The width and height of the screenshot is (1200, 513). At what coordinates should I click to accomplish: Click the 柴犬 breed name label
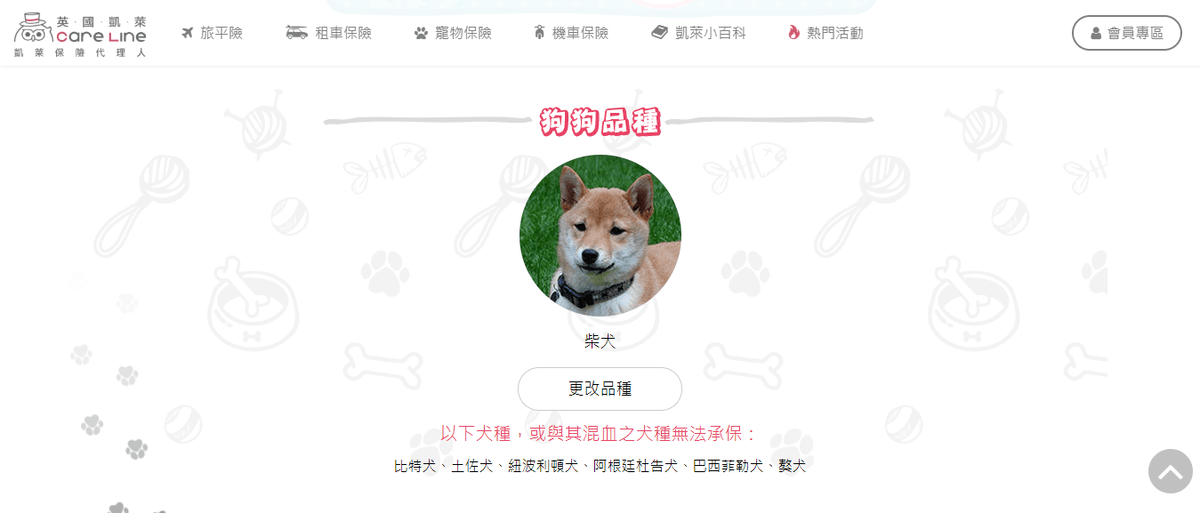click(600, 341)
